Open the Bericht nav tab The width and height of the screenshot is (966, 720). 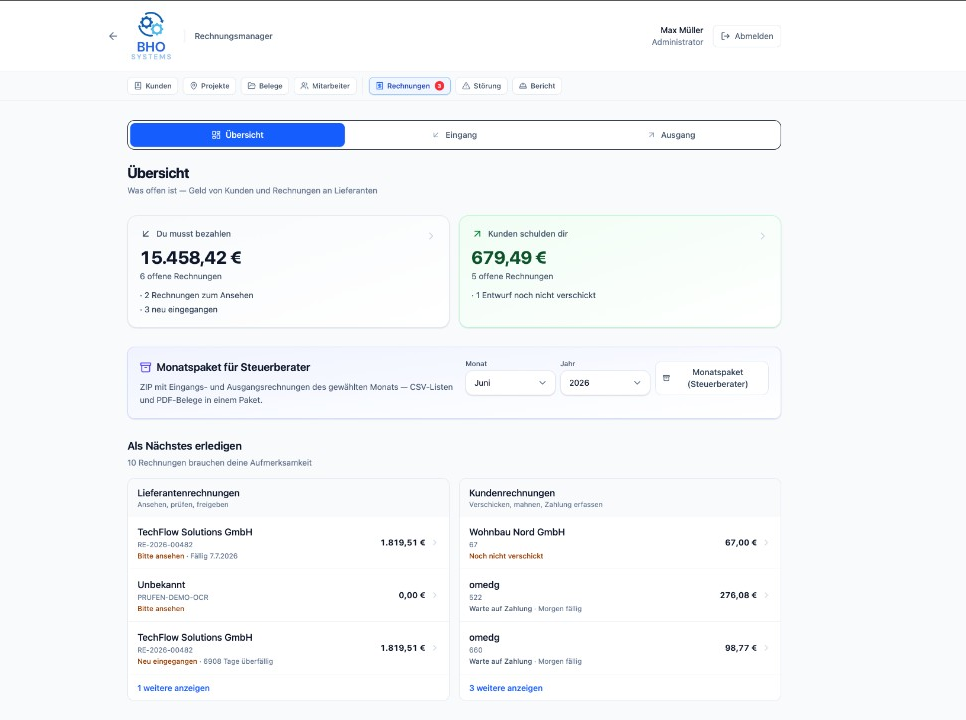coord(537,86)
